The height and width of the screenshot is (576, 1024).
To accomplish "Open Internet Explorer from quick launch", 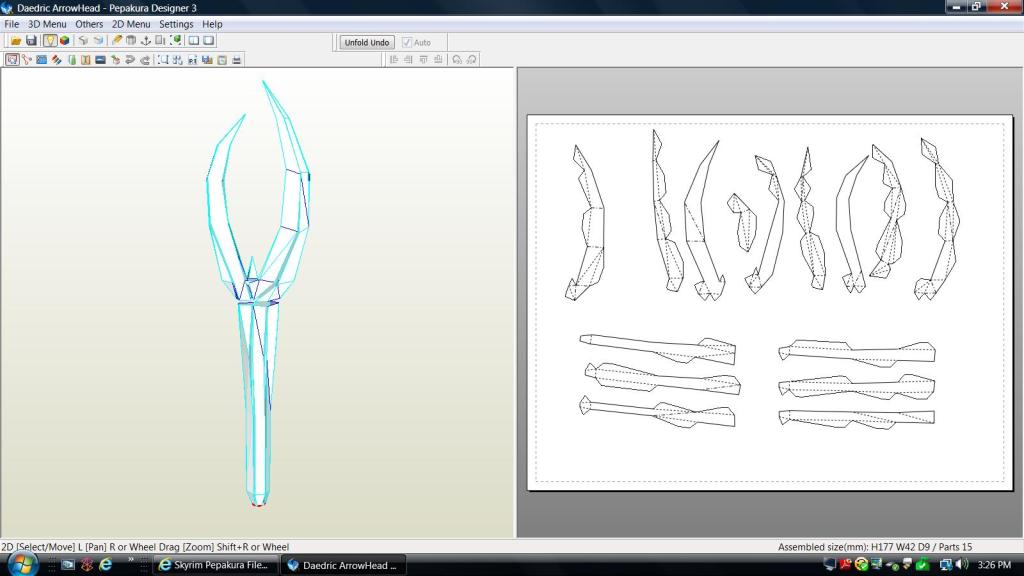I will [105, 564].
